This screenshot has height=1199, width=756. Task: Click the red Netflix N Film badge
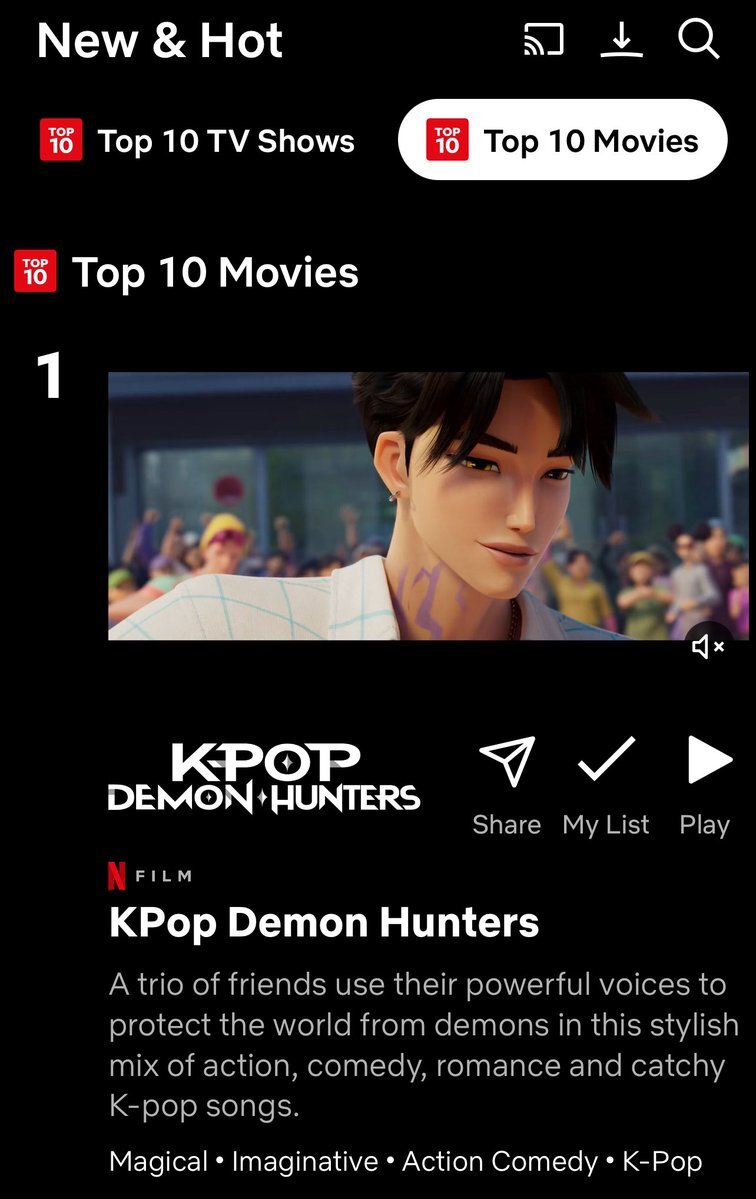click(x=150, y=876)
